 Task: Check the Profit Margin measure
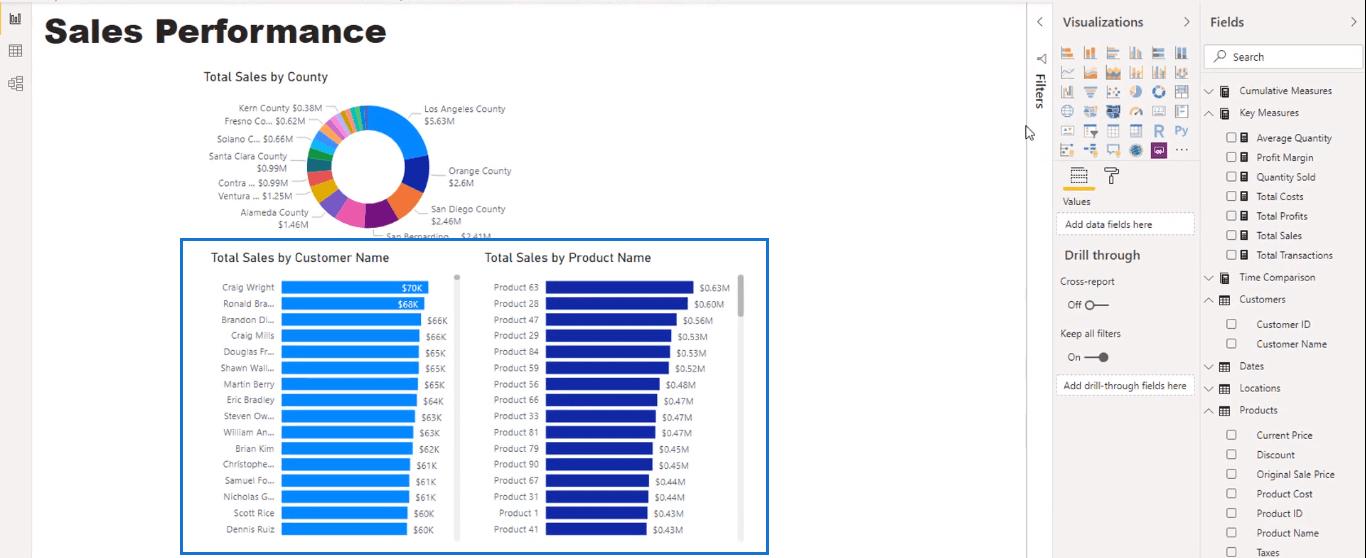pyautogui.click(x=1232, y=157)
